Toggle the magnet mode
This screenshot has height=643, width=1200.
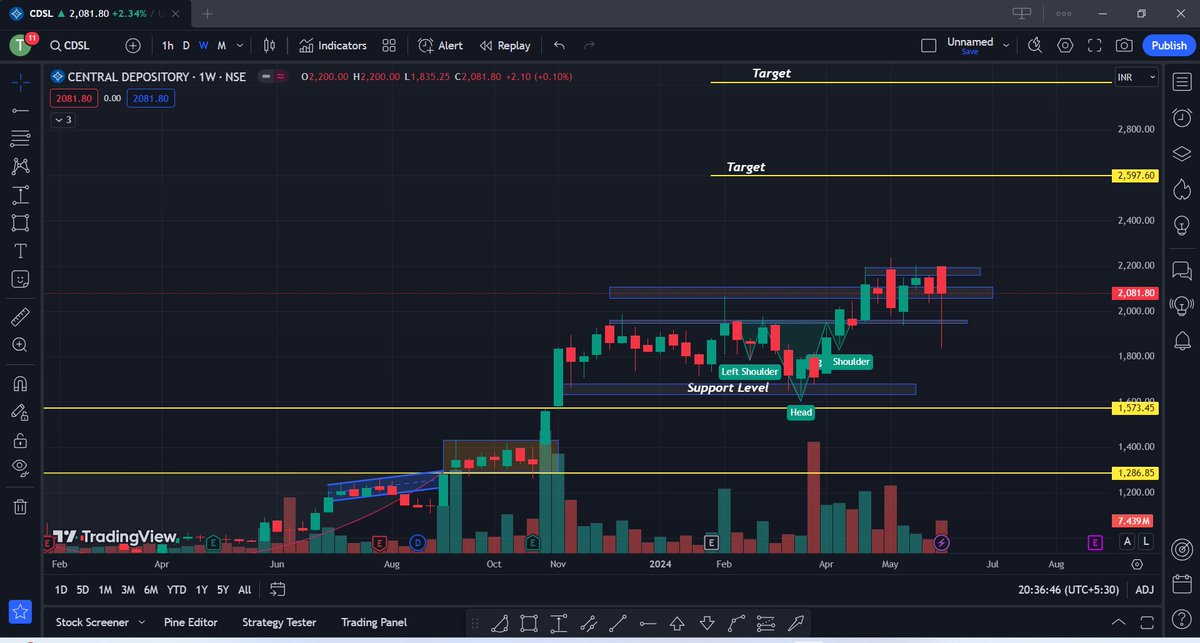click(x=20, y=383)
